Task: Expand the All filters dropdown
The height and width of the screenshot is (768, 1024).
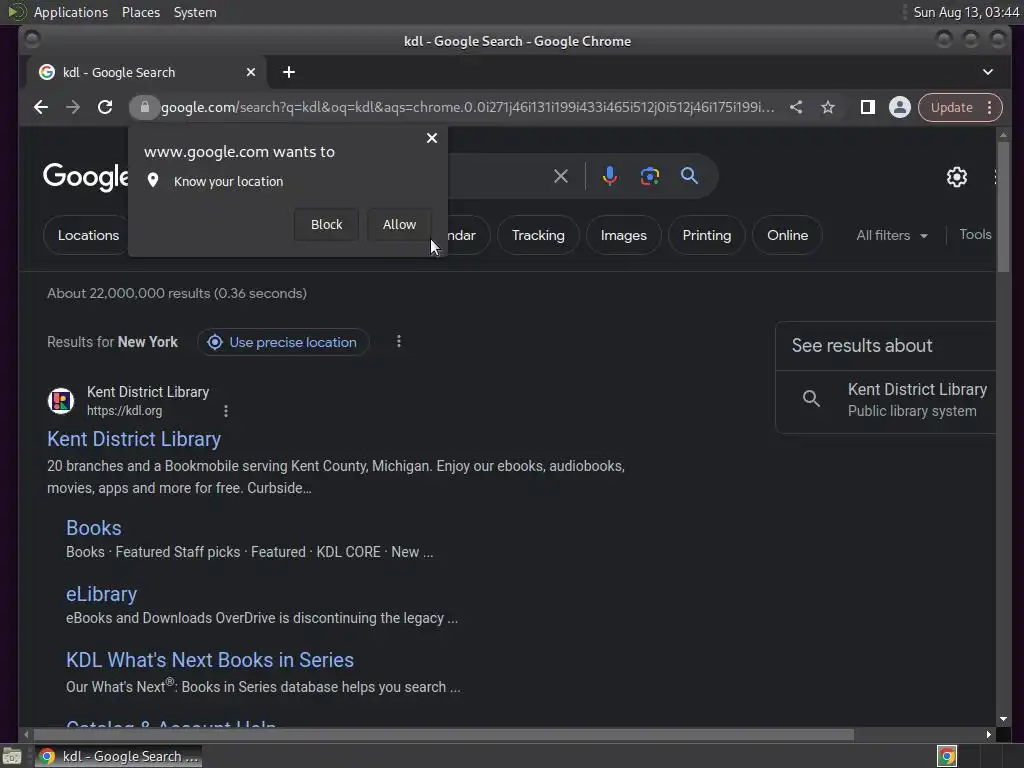Action: [891, 235]
